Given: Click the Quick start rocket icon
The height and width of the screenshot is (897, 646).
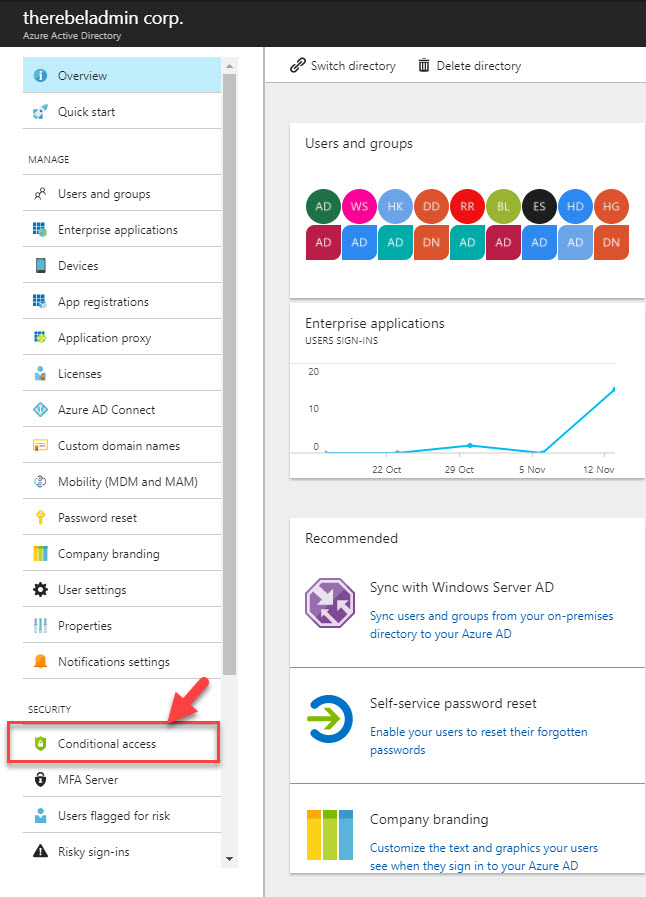Looking at the screenshot, I should point(40,112).
